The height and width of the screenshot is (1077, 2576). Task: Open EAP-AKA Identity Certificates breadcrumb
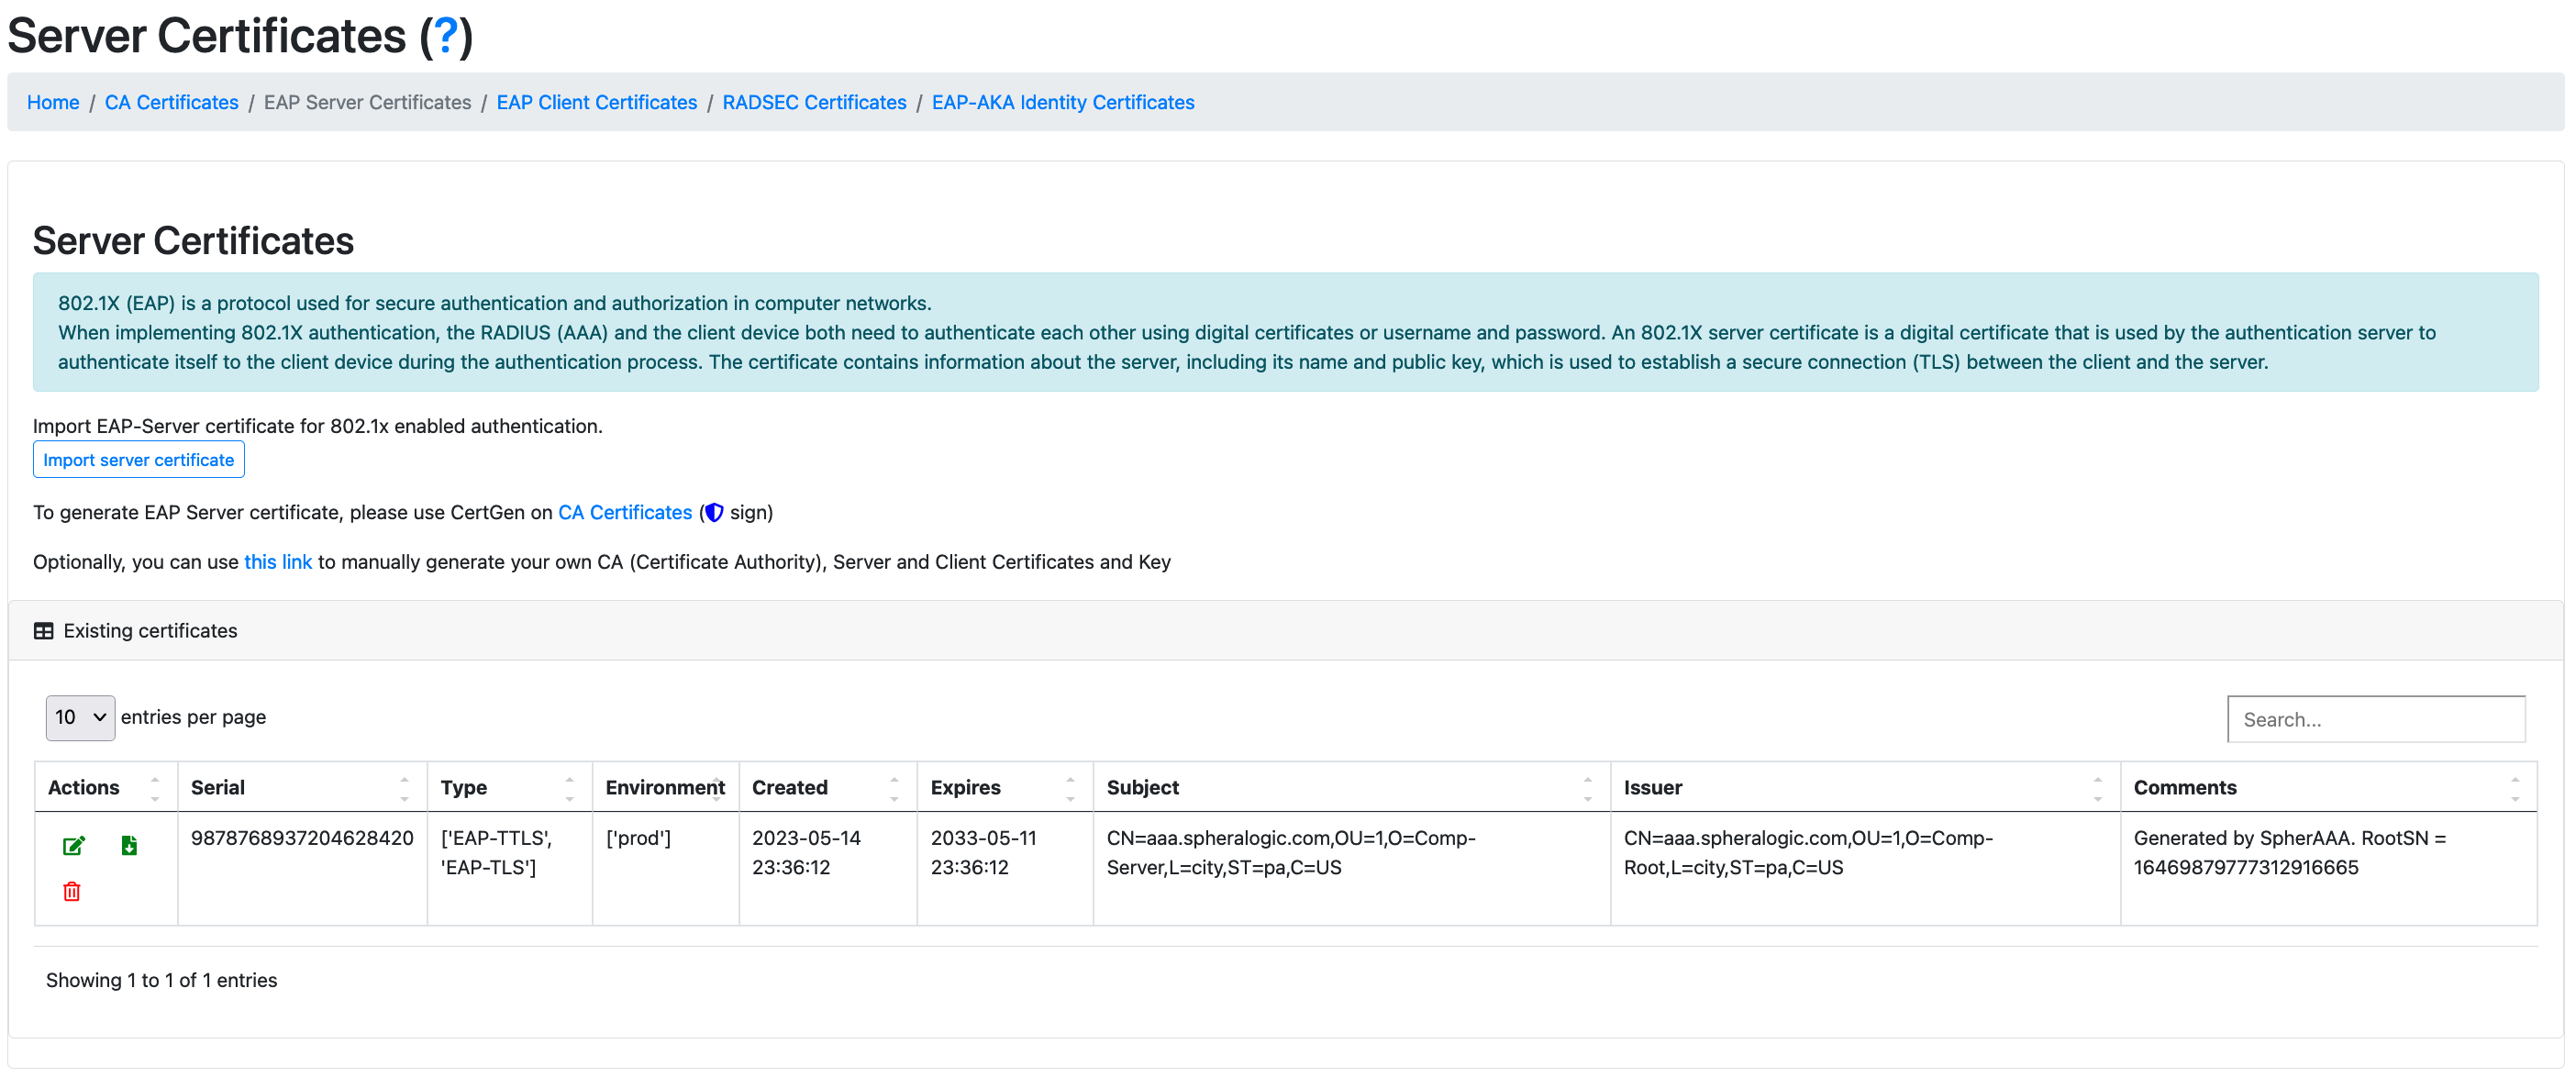1063,103
